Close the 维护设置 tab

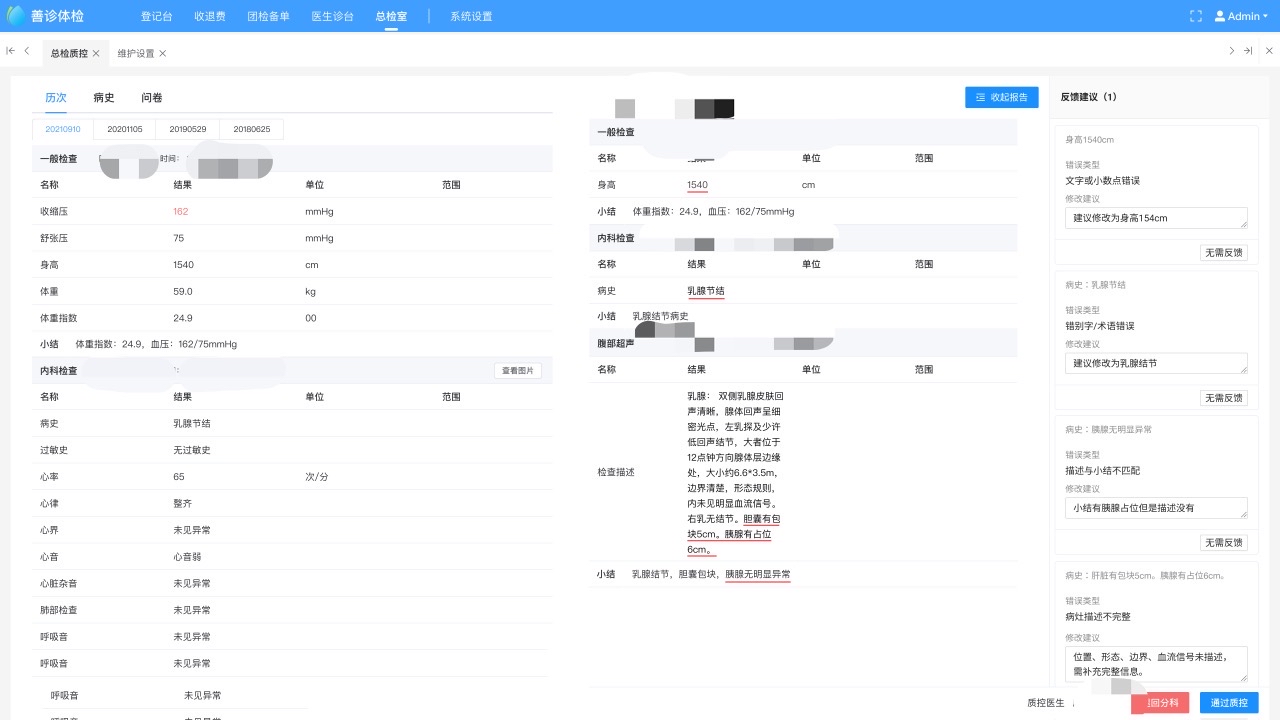point(163,53)
